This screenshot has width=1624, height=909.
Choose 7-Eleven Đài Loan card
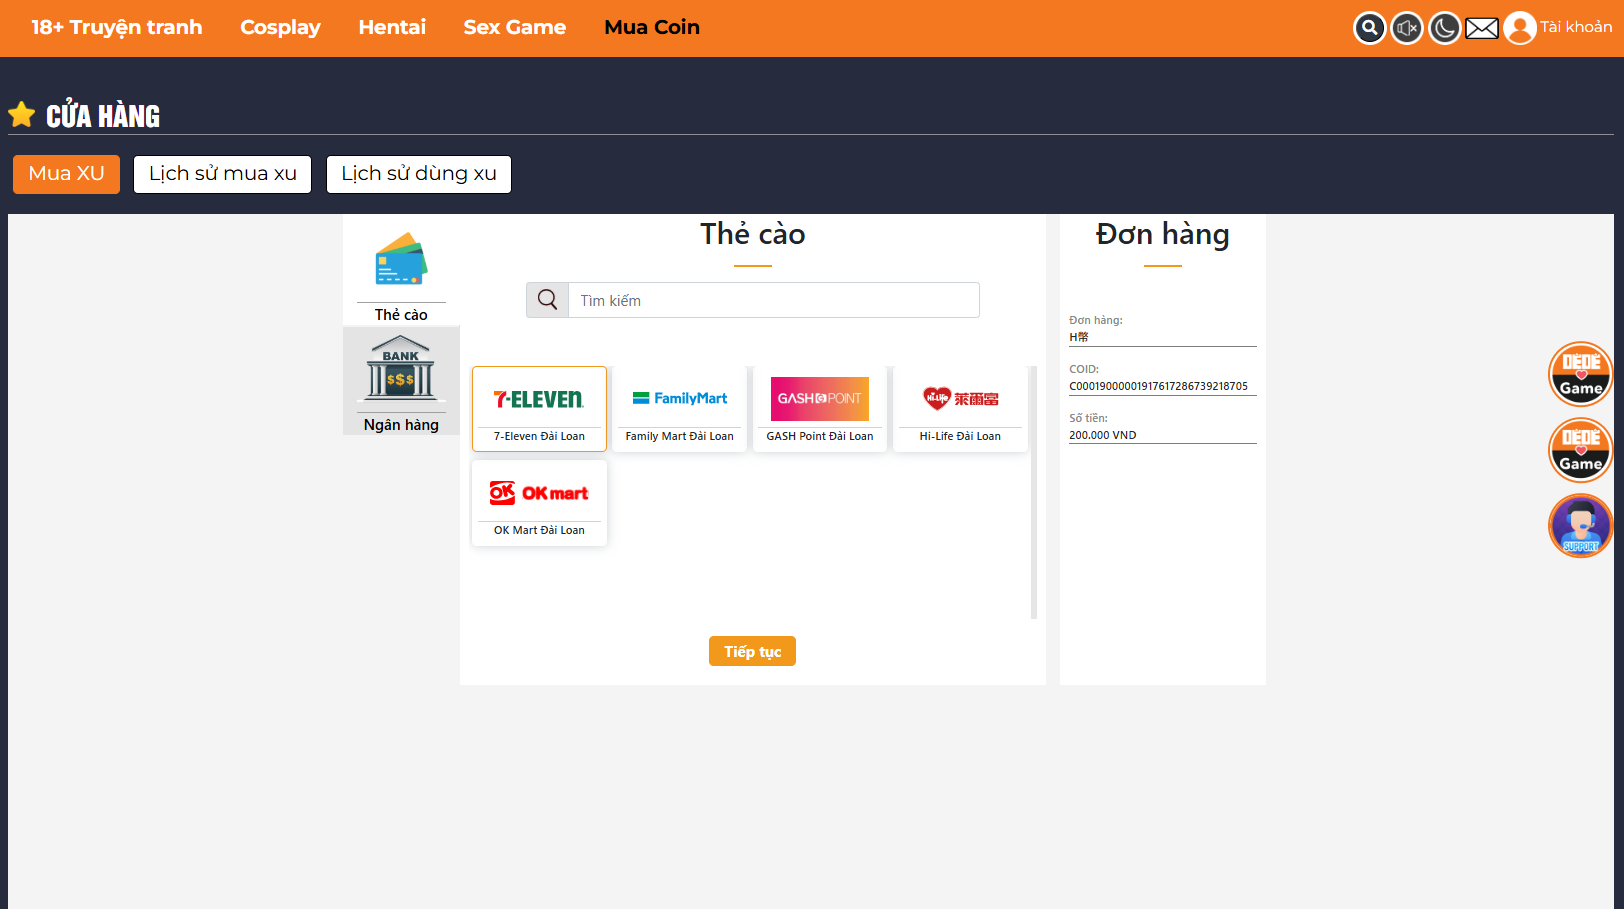(539, 409)
